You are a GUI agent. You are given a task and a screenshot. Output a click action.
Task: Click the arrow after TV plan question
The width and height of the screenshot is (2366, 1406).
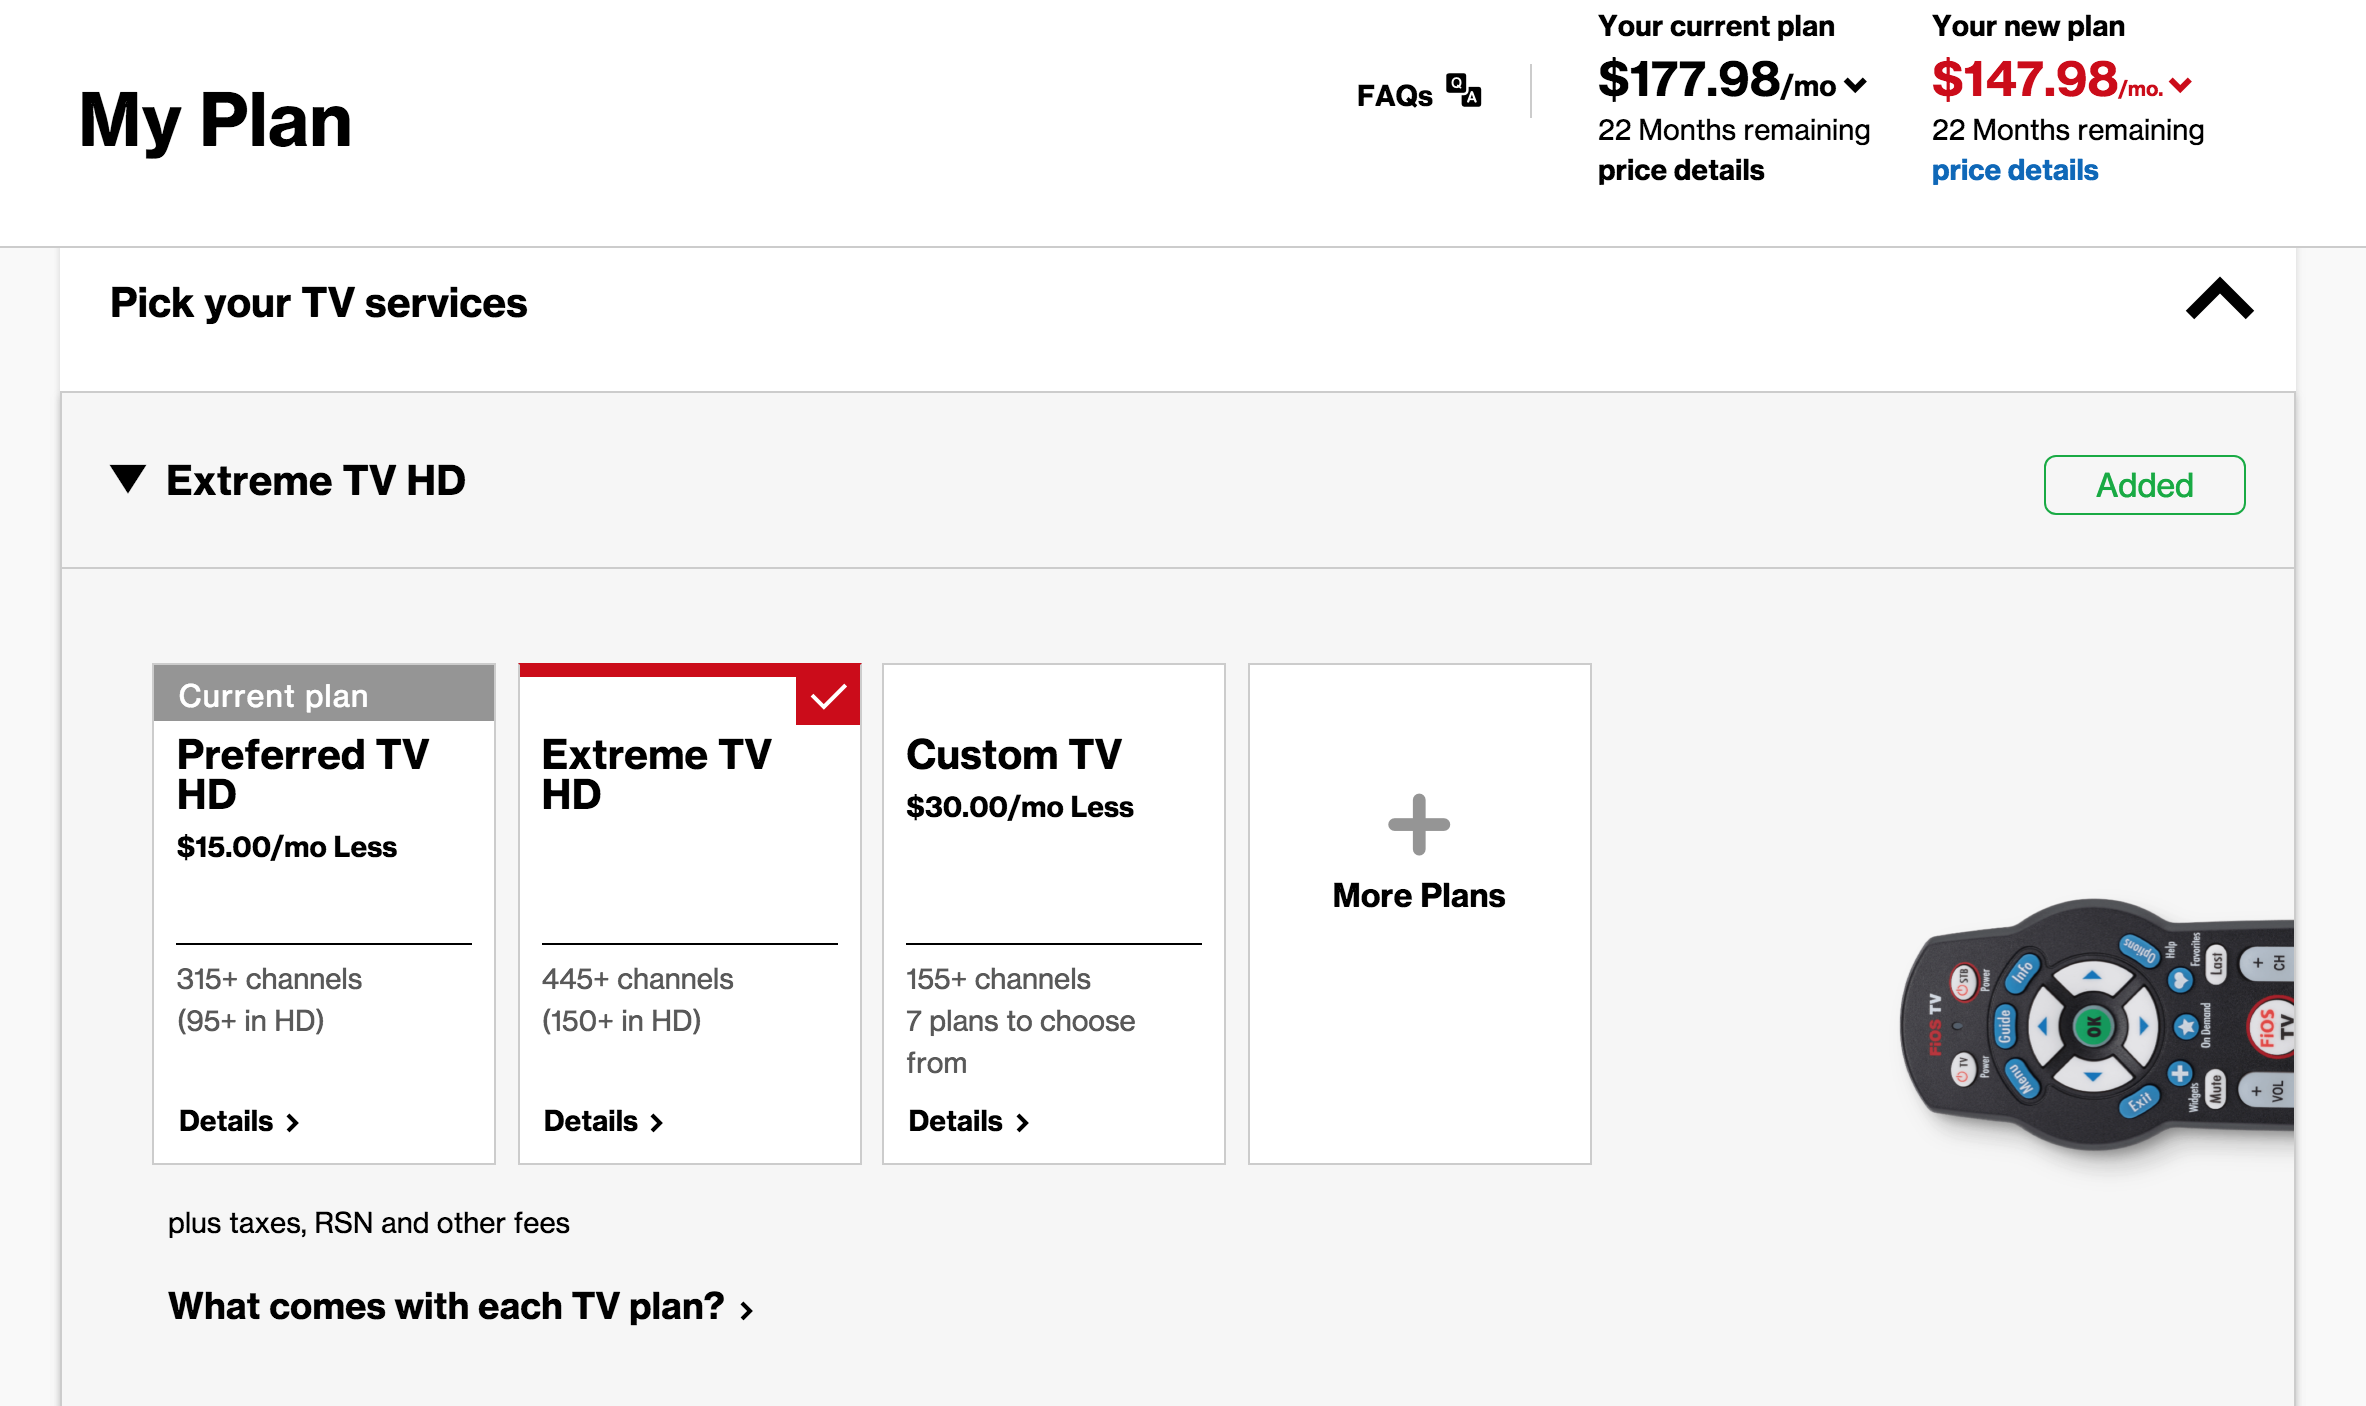746,1310
